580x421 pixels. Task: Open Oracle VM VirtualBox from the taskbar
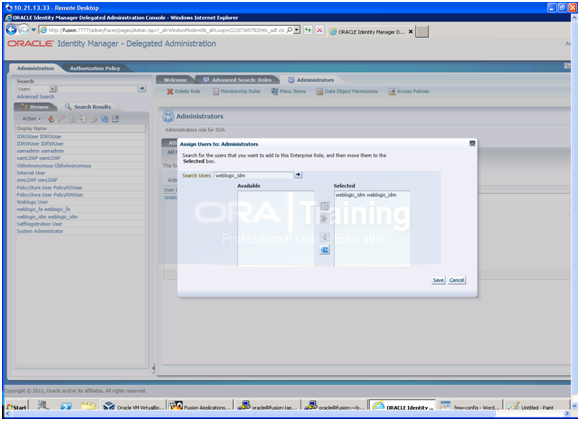pos(134,407)
